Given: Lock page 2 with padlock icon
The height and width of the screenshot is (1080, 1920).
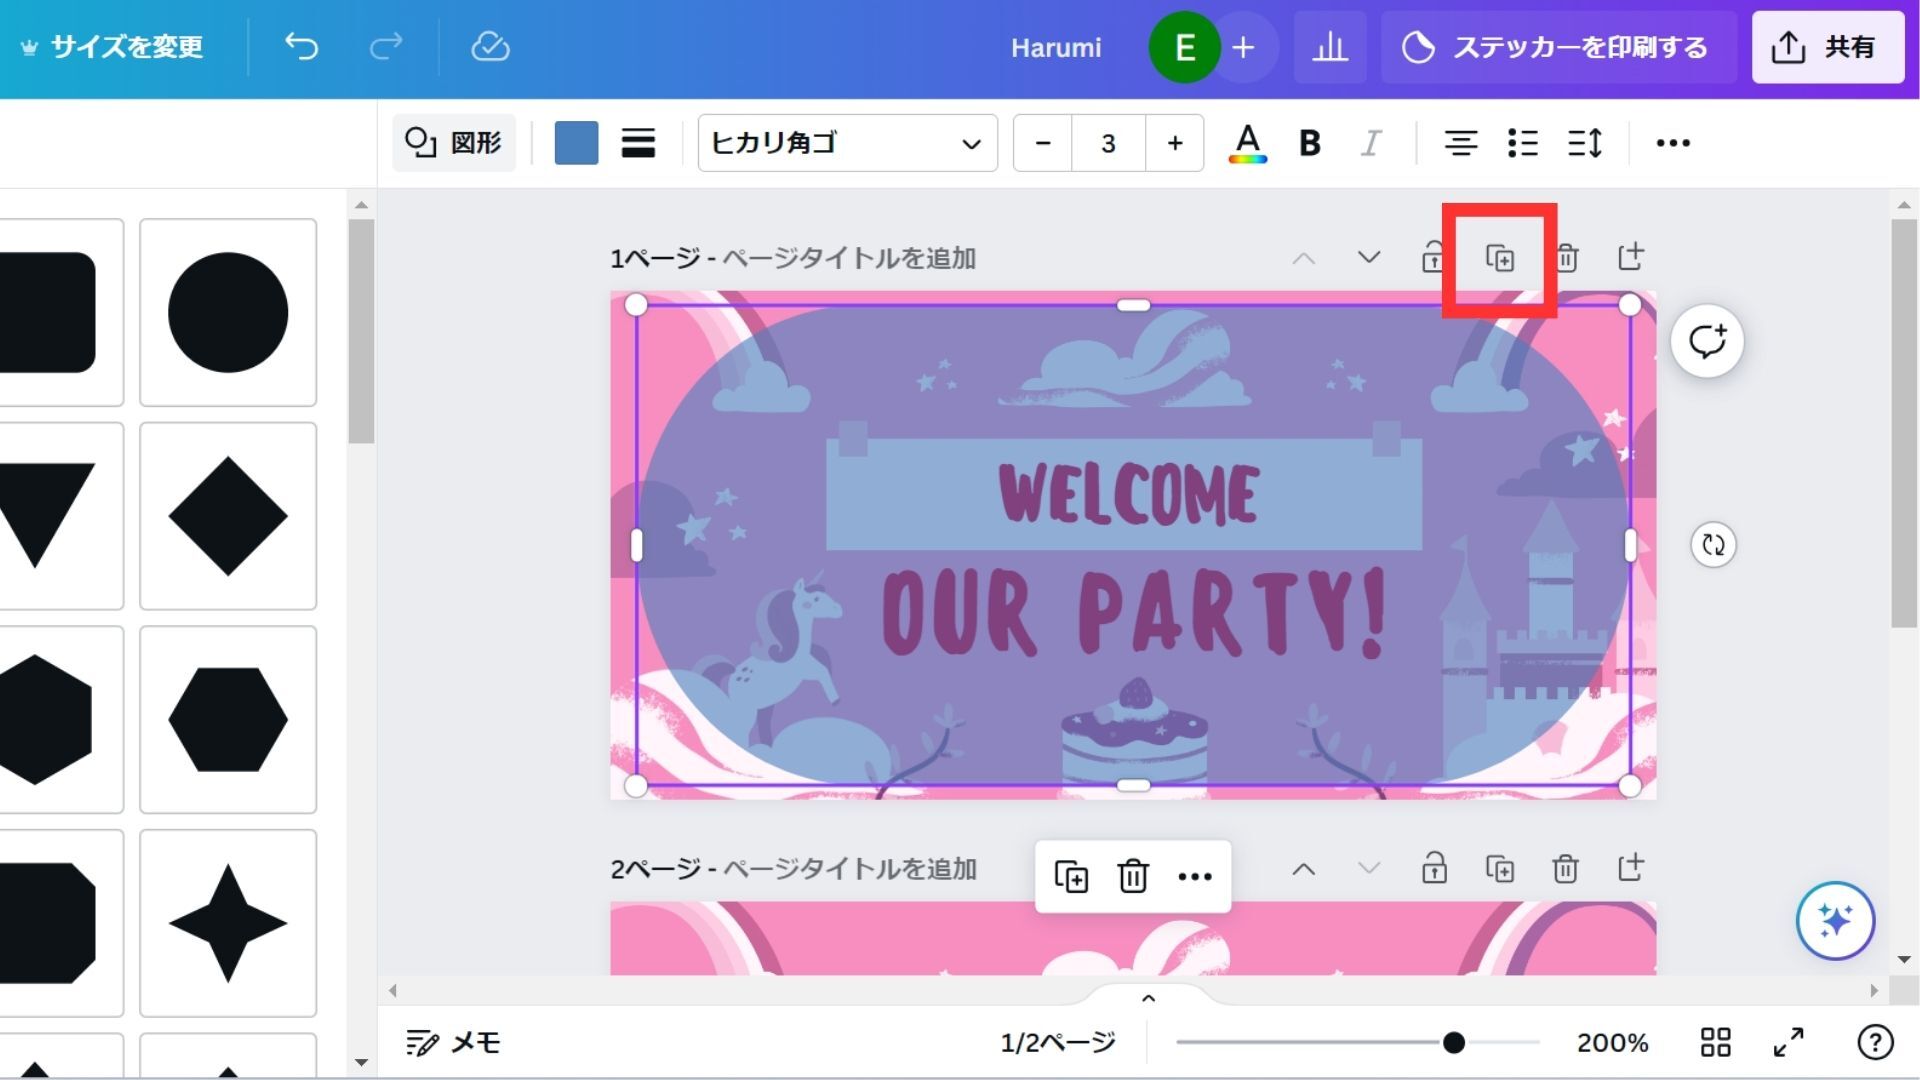Looking at the screenshot, I should [1434, 868].
